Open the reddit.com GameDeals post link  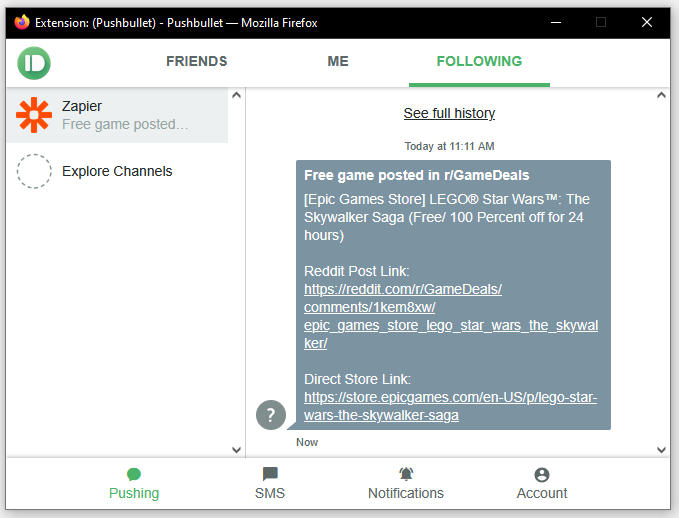click(451, 316)
